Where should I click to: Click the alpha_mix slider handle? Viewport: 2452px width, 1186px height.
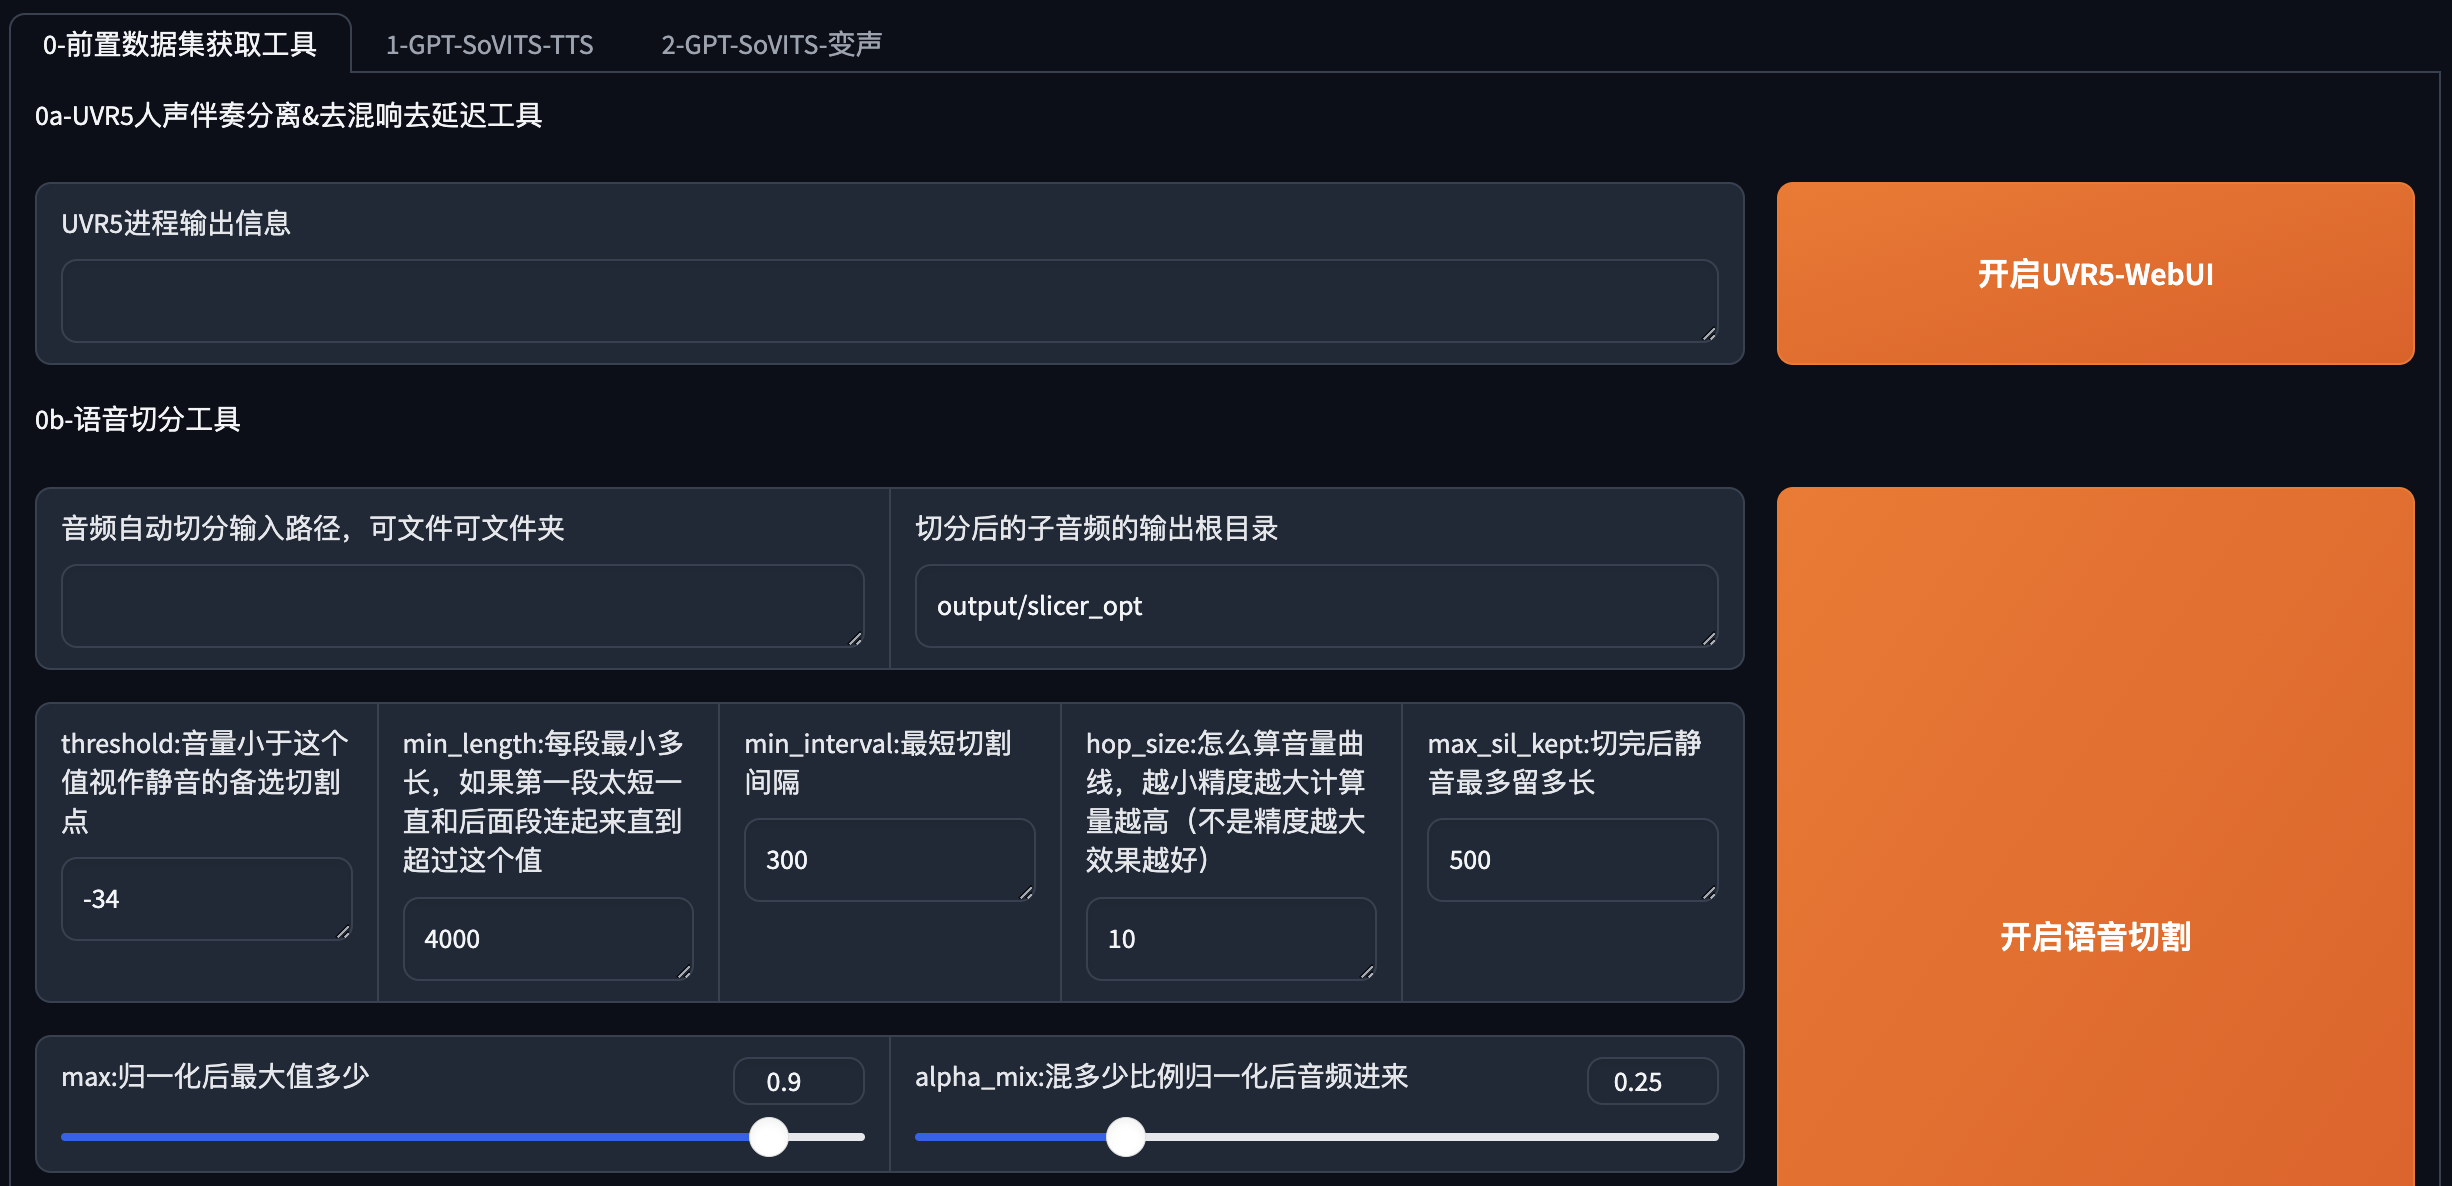point(1126,1137)
